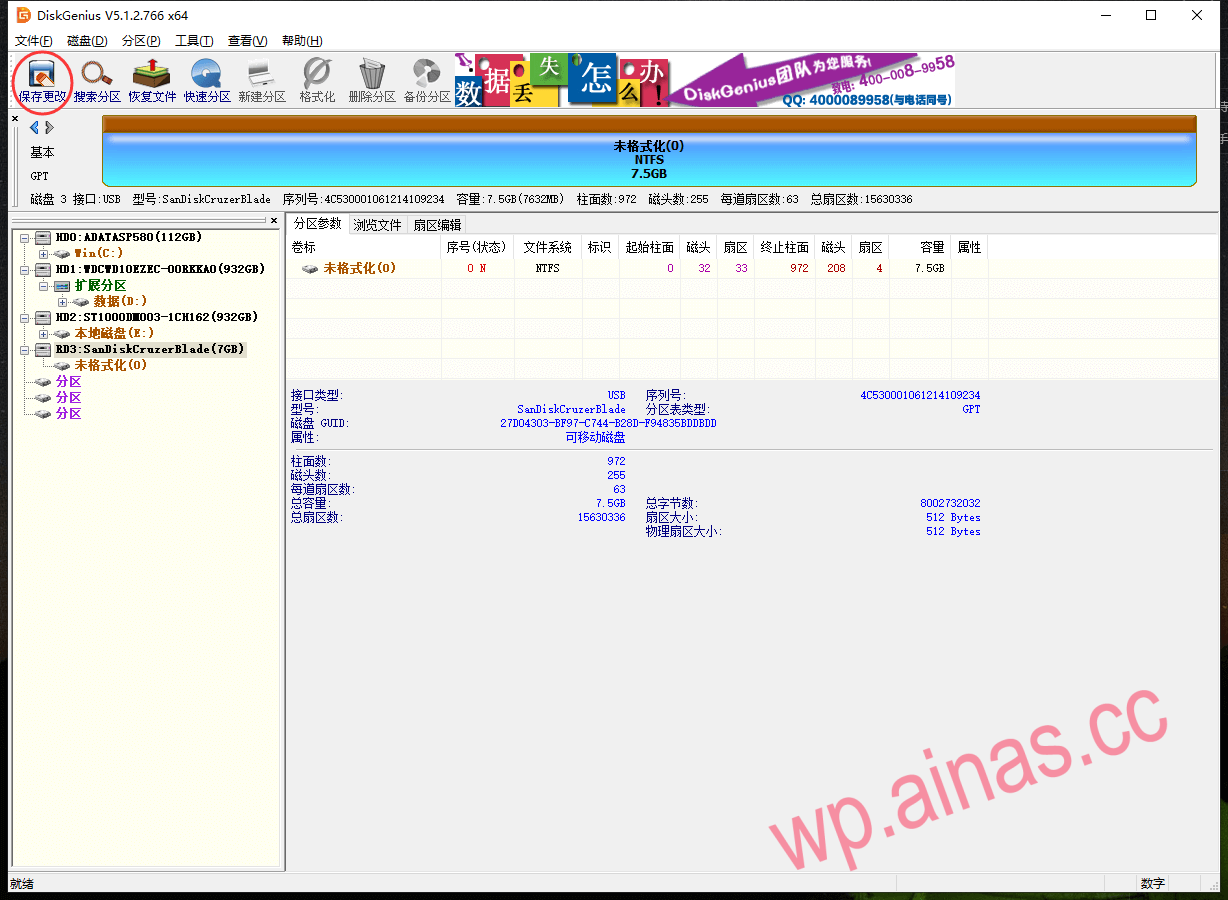Launch the 恢复文件 file recovery tool
1228x900 pixels.
click(x=152, y=81)
